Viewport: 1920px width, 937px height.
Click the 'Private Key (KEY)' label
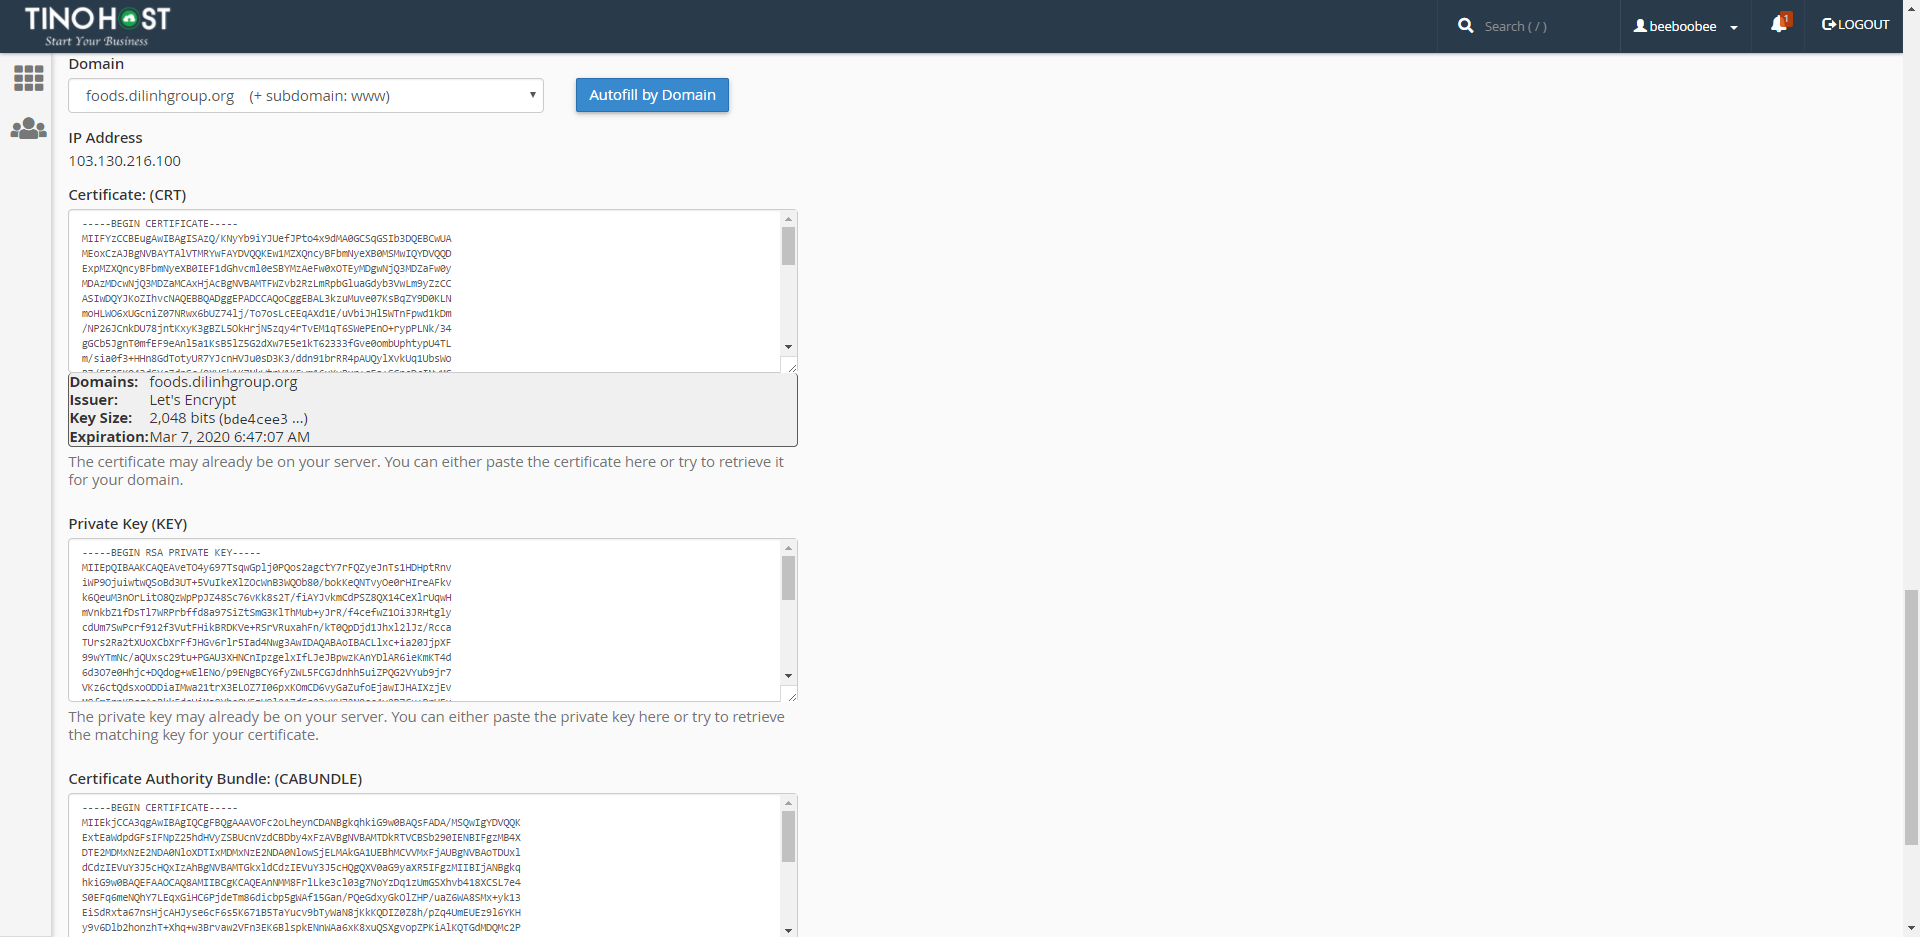(128, 524)
